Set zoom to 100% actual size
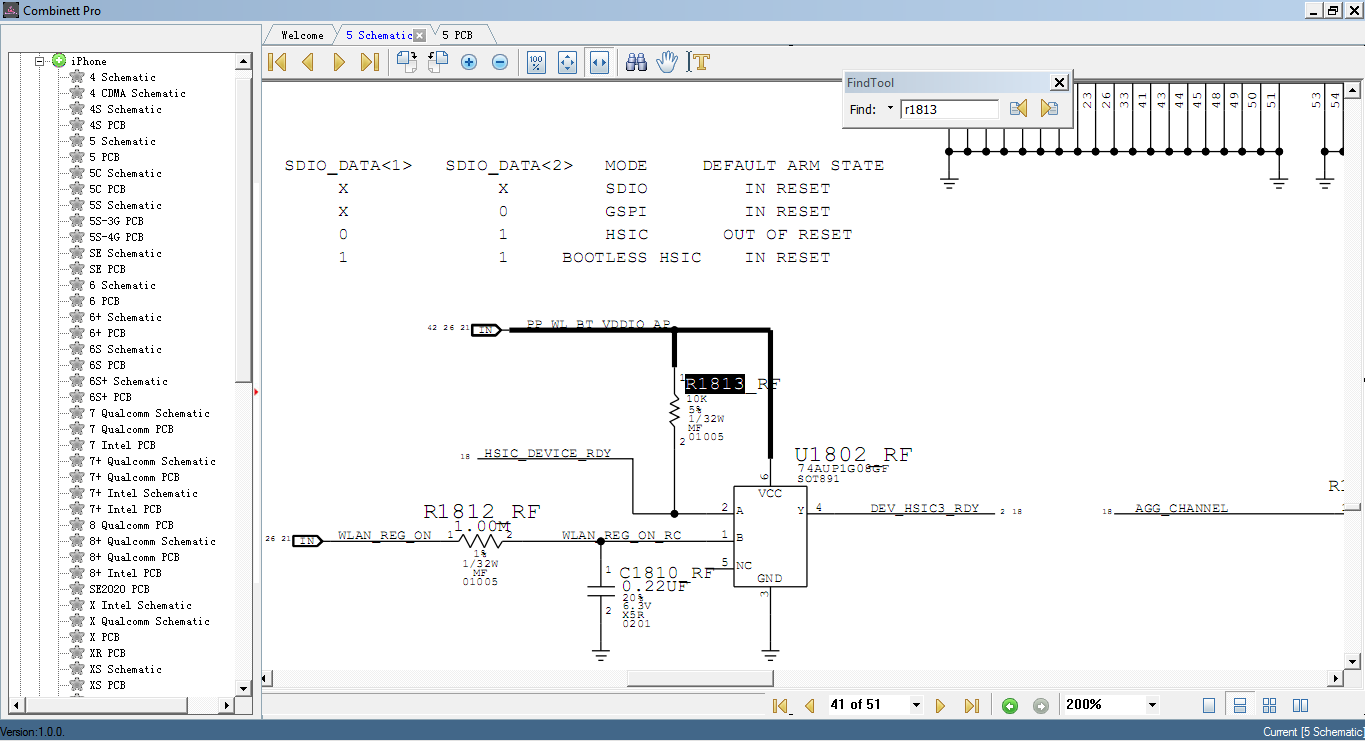This screenshot has height=742, width=1365. click(536, 62)
